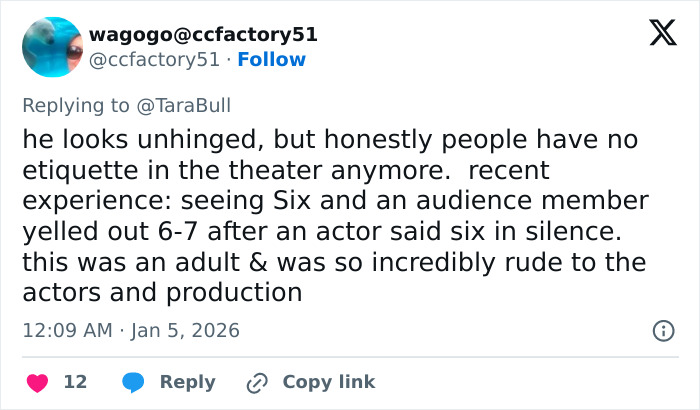Open wagogo's profile avatar picture
Screen dimensions: 700x410
(51, 47)
